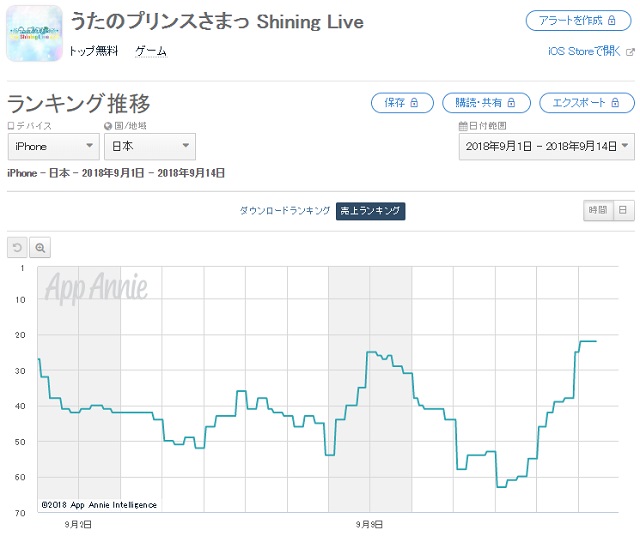
Task: Switch to ダウンロードランキング tab
Action: [284, 211]
